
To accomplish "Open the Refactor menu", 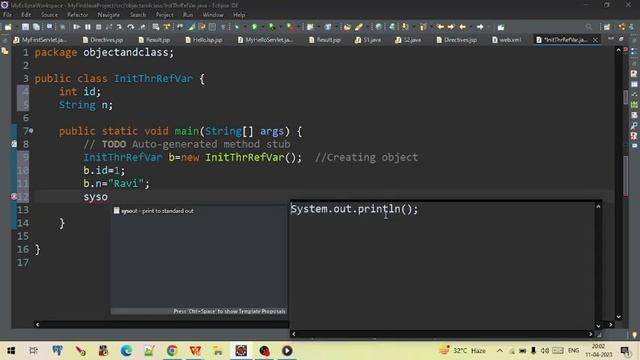I will pyautogui.click(x=78, y=15).
